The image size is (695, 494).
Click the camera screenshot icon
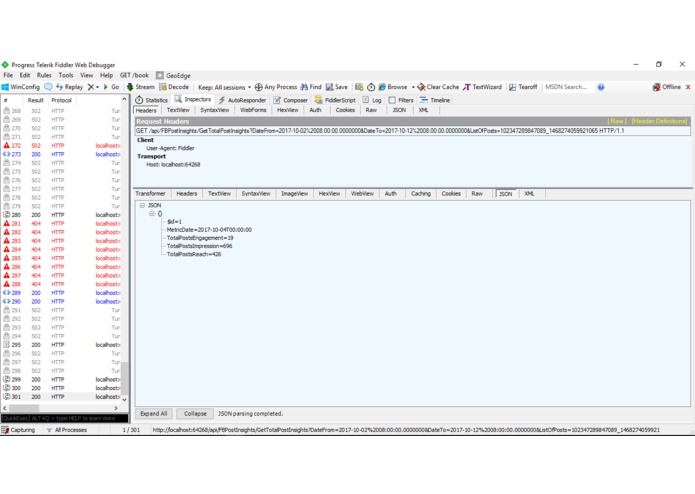tap(359, 87)
